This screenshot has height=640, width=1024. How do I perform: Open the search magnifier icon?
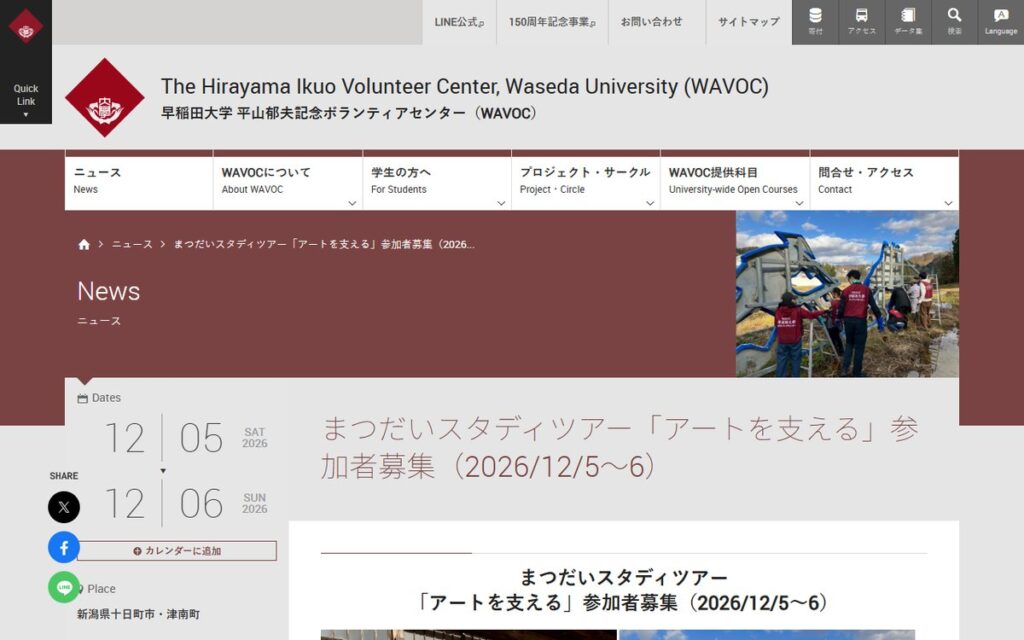point(954,22)
